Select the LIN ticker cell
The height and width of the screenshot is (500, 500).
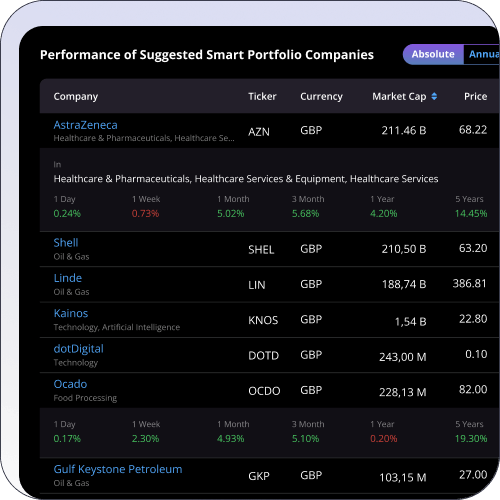pos(257,285)
